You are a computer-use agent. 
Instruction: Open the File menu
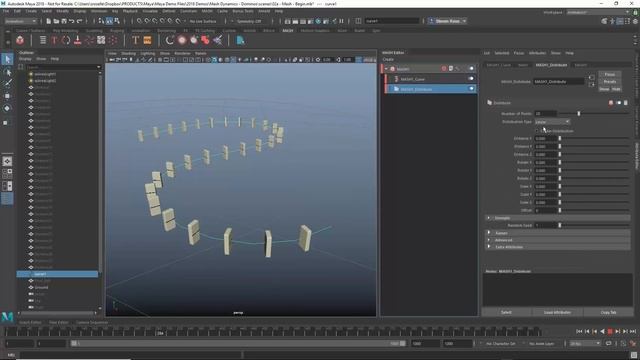point(6,11)
